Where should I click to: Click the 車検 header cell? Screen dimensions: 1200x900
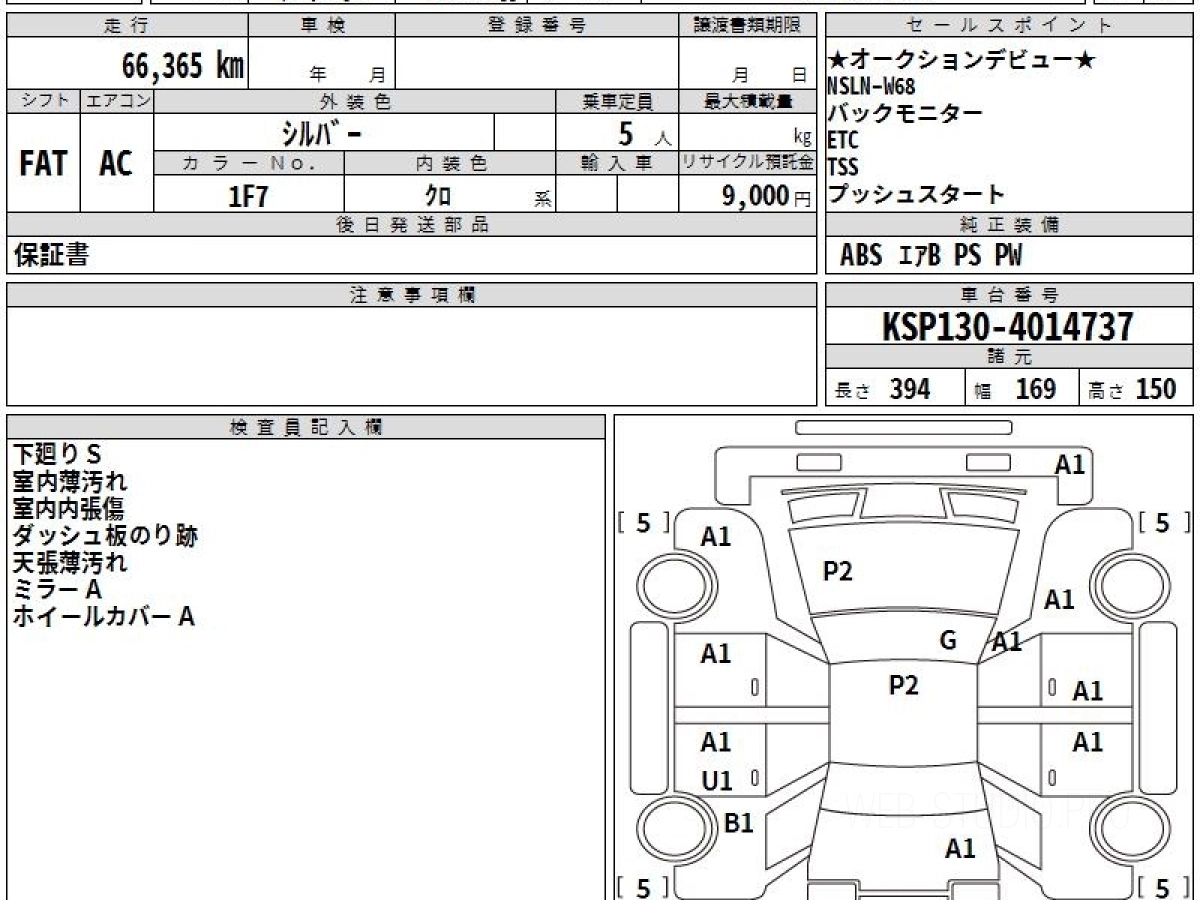coord(322,26)
